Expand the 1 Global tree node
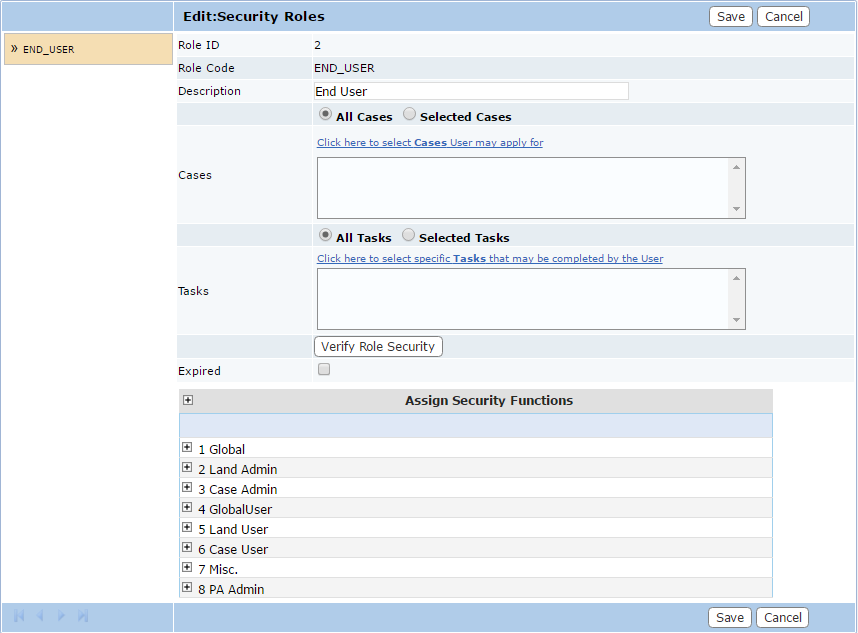Image resolution: width=858 pixels, height=633 pixels. tap(187, 448)
